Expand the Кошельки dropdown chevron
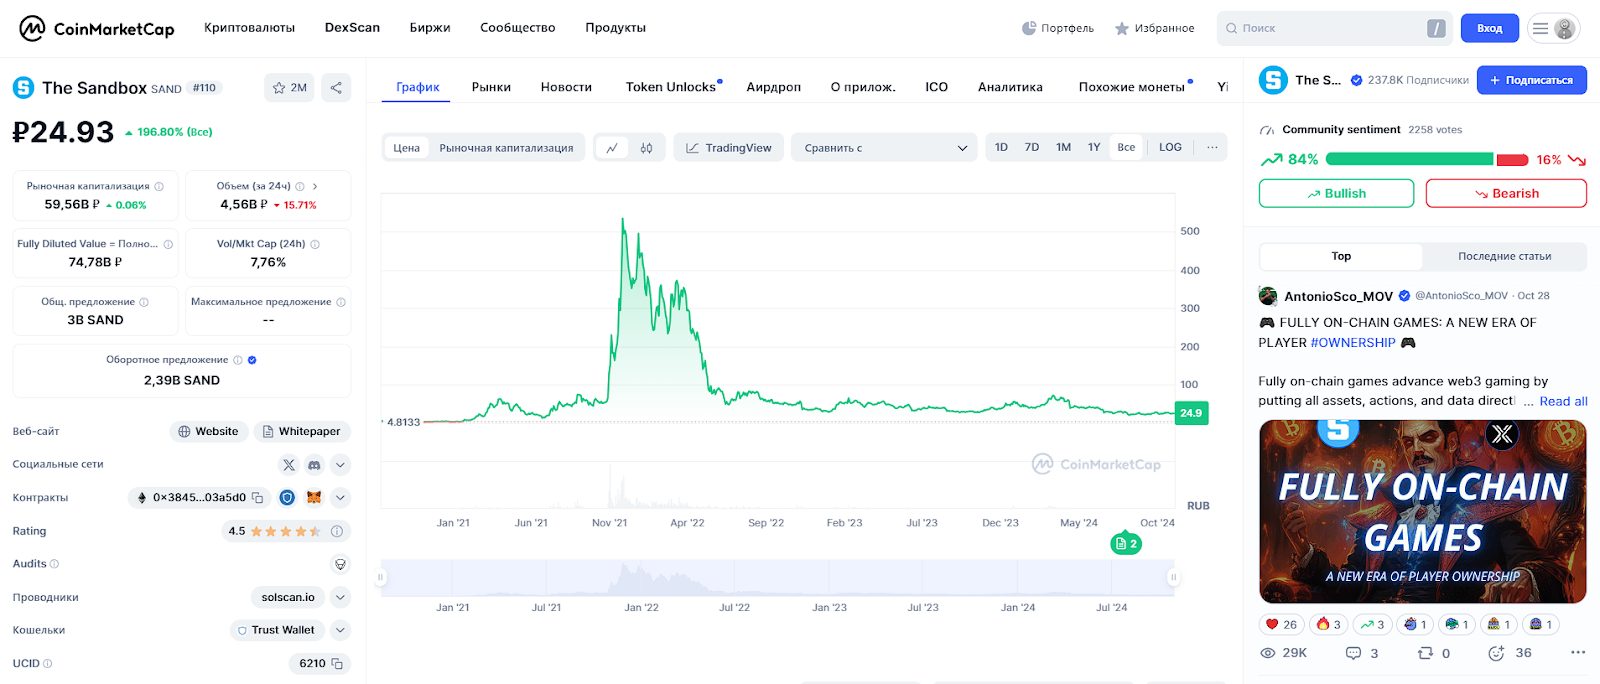The height and width of the screenshot is (684, 1600). click(x=340, y=630)
